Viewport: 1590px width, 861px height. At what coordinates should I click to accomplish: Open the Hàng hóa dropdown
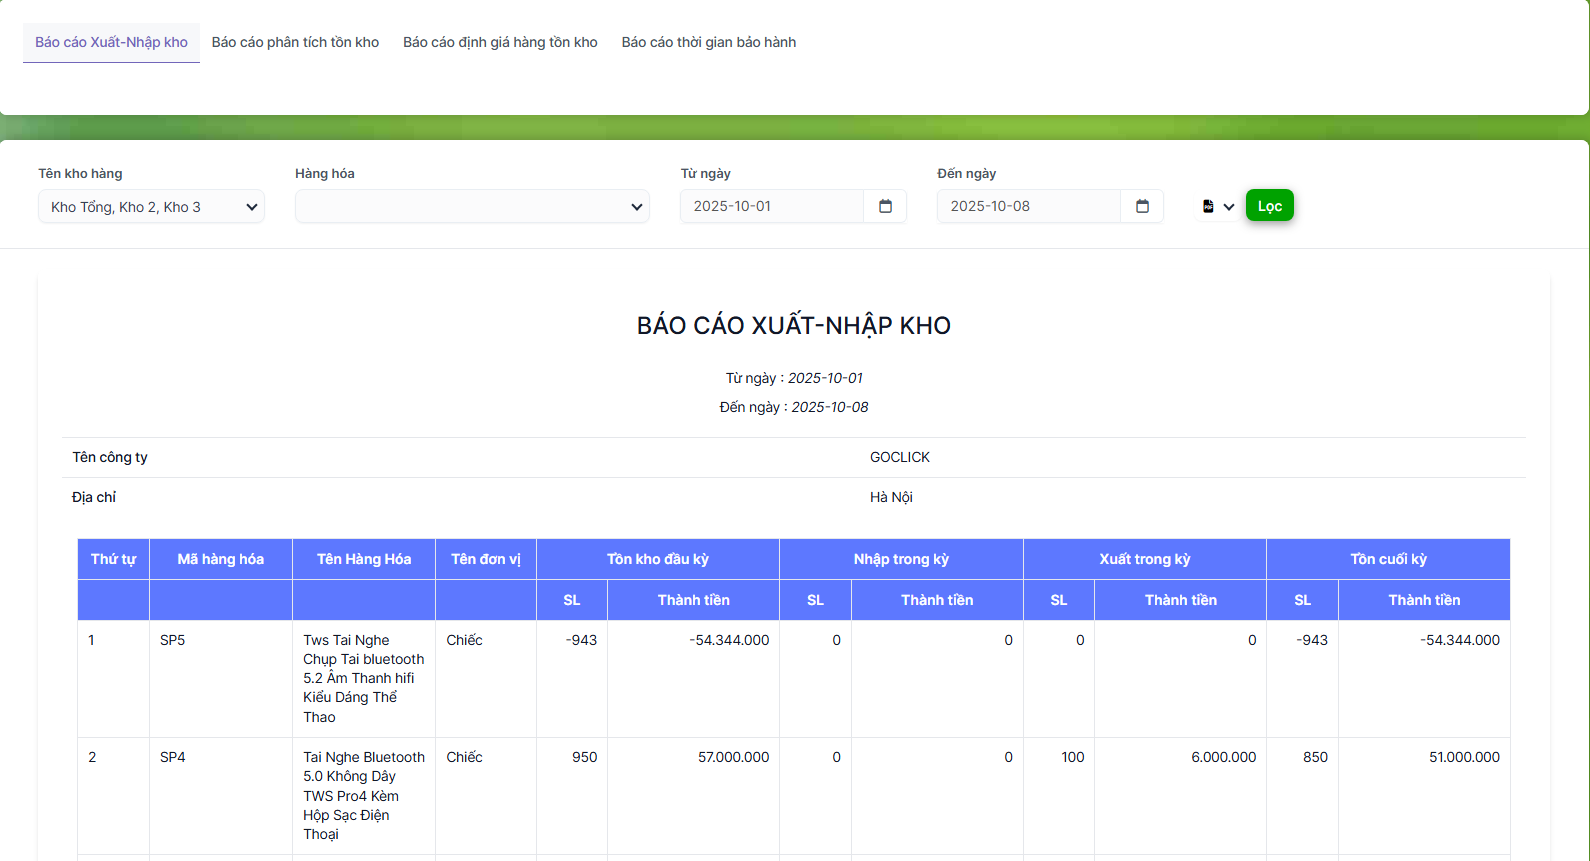click(x=472, y=207)
